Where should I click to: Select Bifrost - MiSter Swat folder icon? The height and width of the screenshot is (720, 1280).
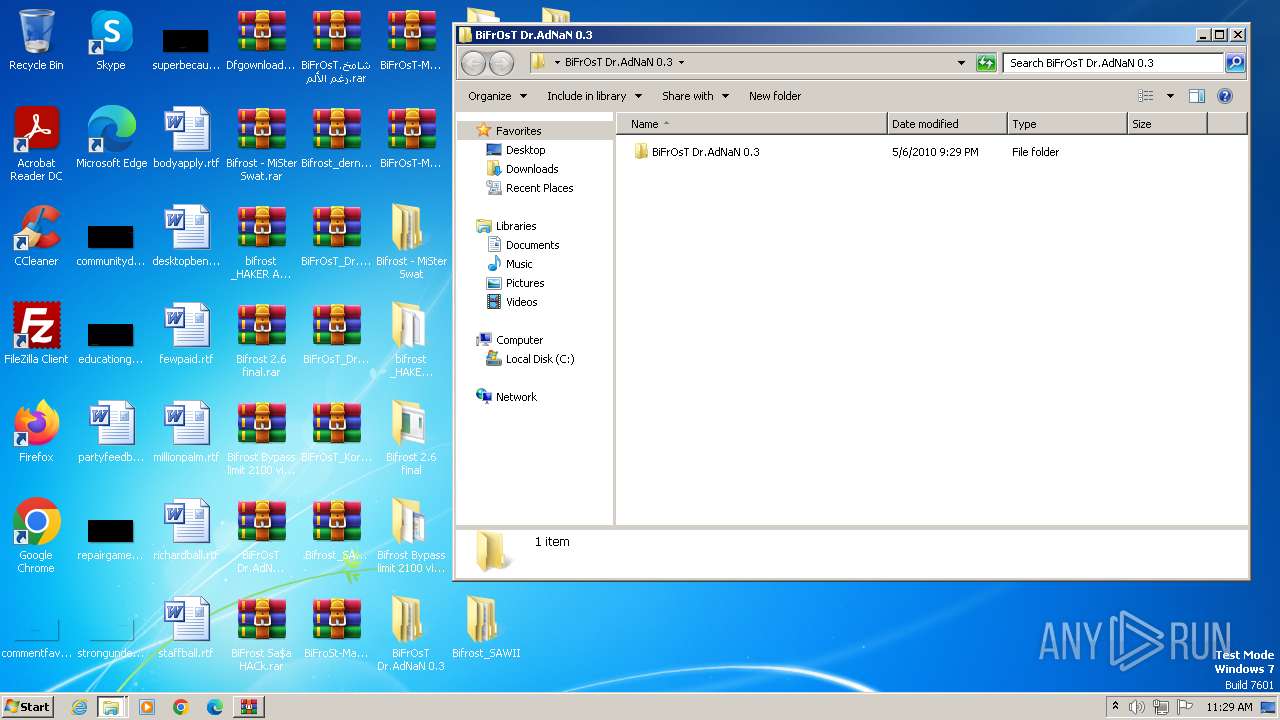tap(411, 242)
